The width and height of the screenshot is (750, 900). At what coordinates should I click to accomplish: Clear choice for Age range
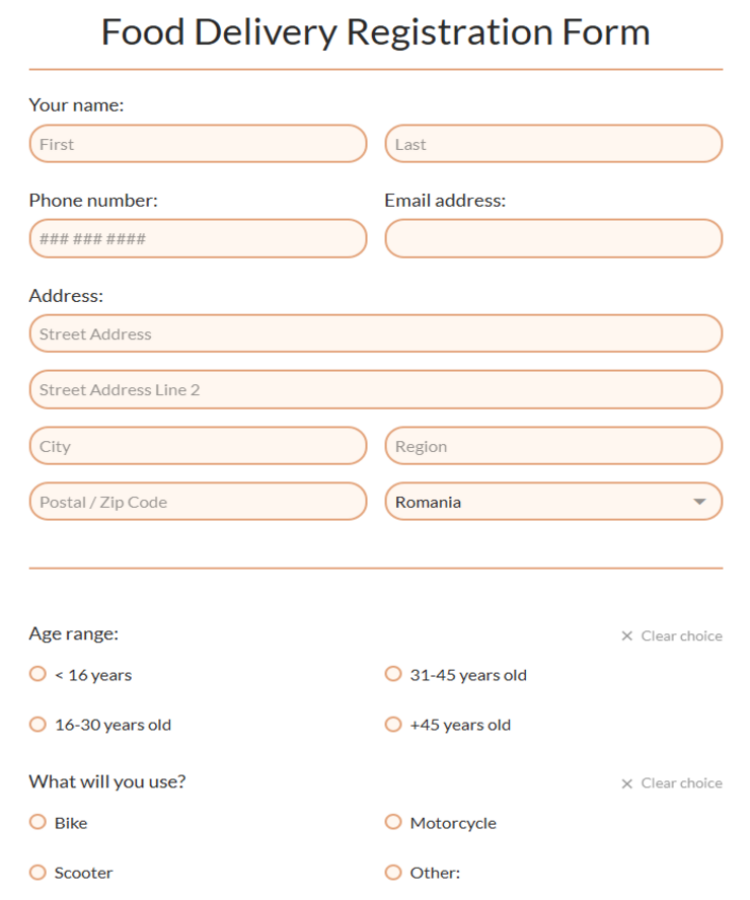pos(671,636)
